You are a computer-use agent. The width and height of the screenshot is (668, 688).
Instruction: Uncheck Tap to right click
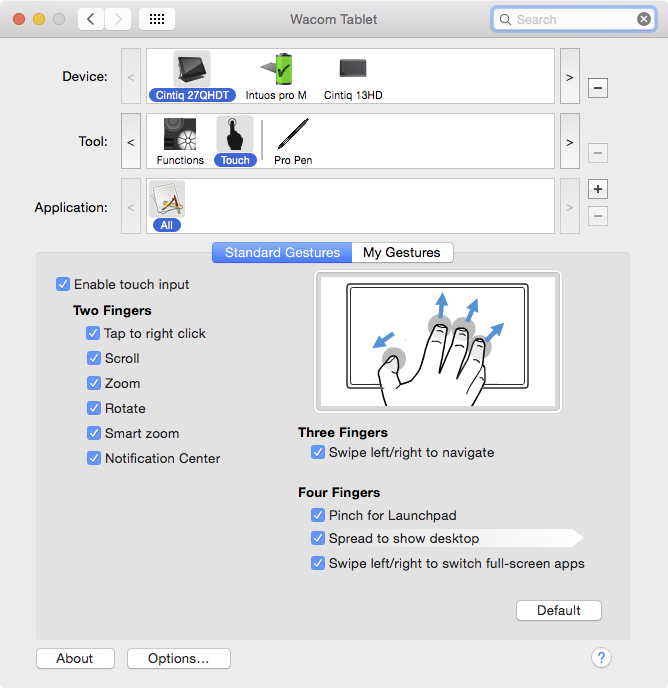tap(93, 333)
